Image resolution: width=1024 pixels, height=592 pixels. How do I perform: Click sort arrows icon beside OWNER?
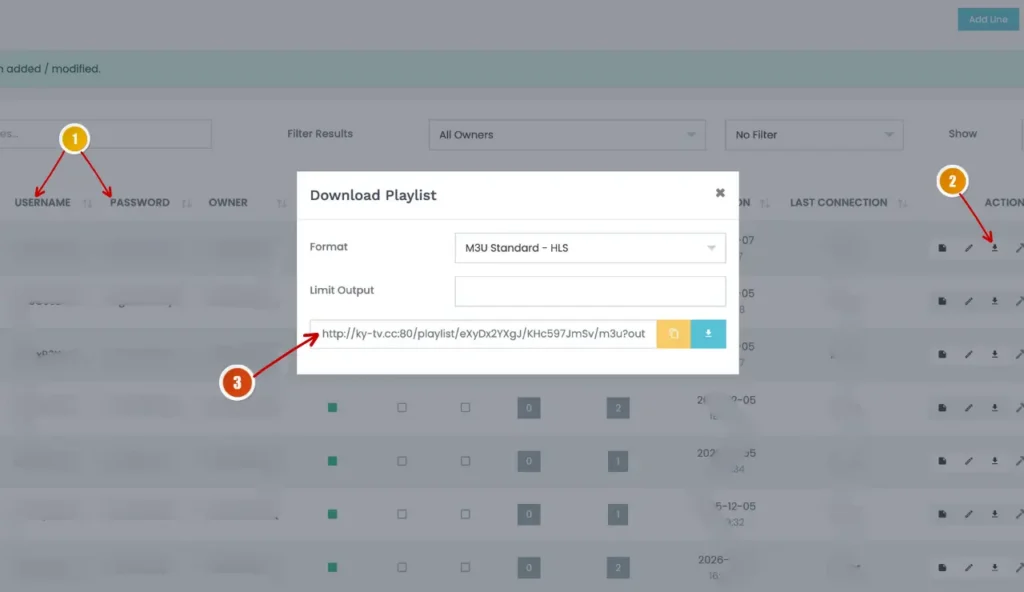(x=281, y=203)
